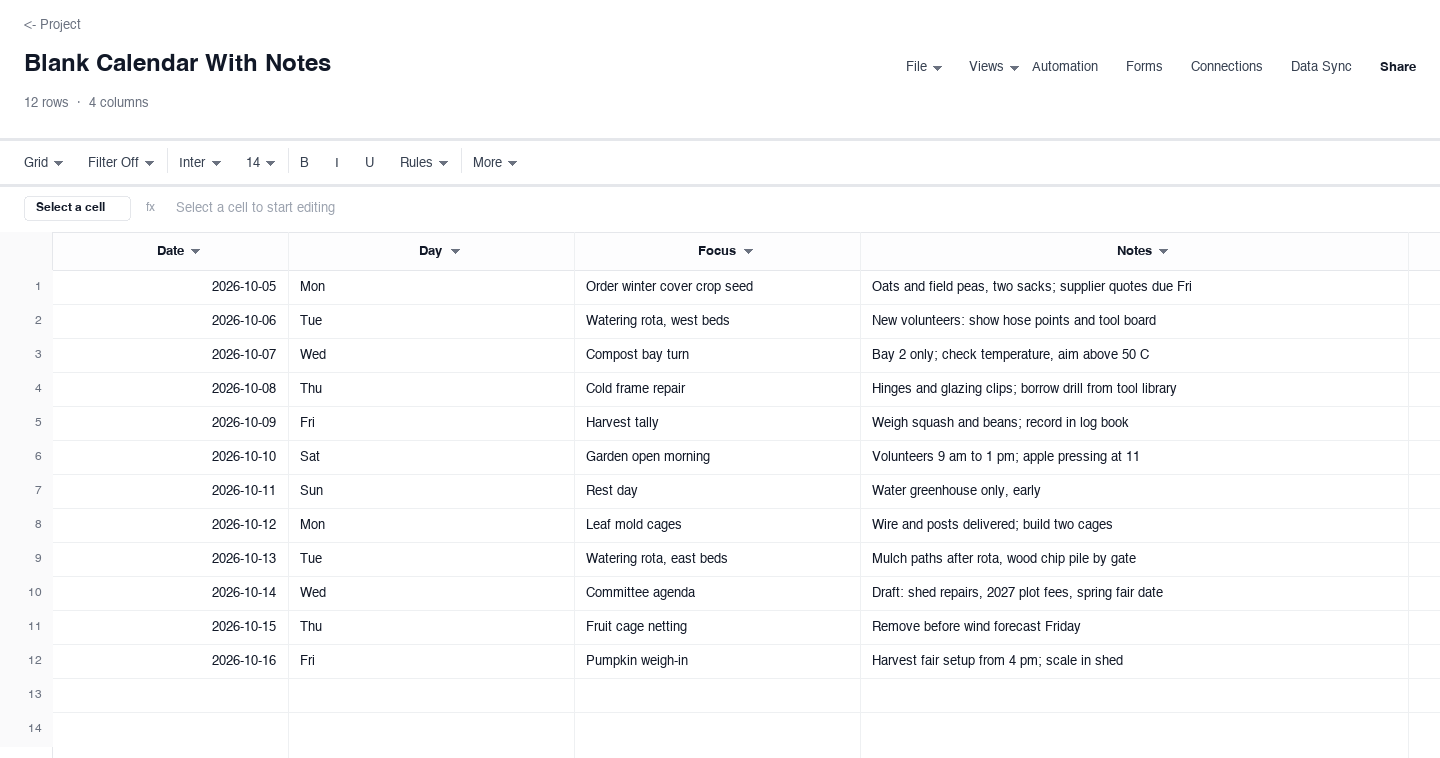Image resolution: width=1440 pixels, height=758 pixels.
Task: Open Connections
Action: tap(1226, 67)
